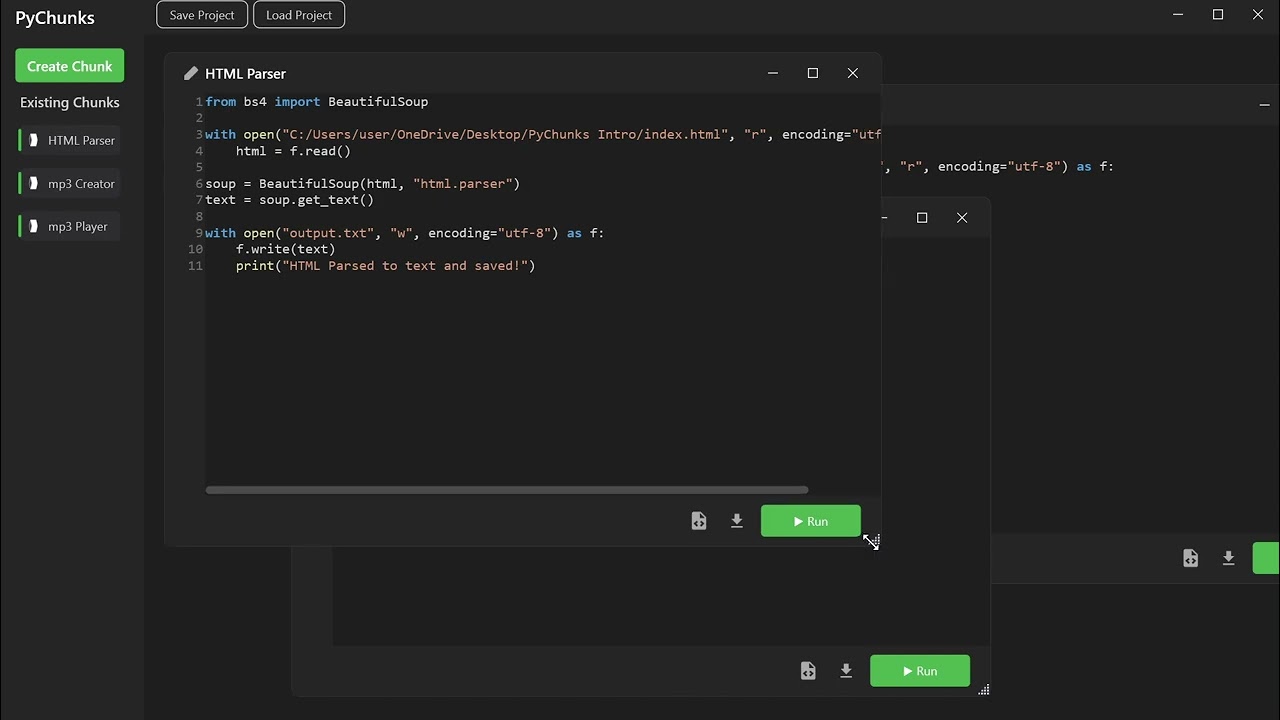This screenshot has width=1280, height=720.
Task: Click the line starting 'with open("C:/Users/user'
Action: coord(543,134)
